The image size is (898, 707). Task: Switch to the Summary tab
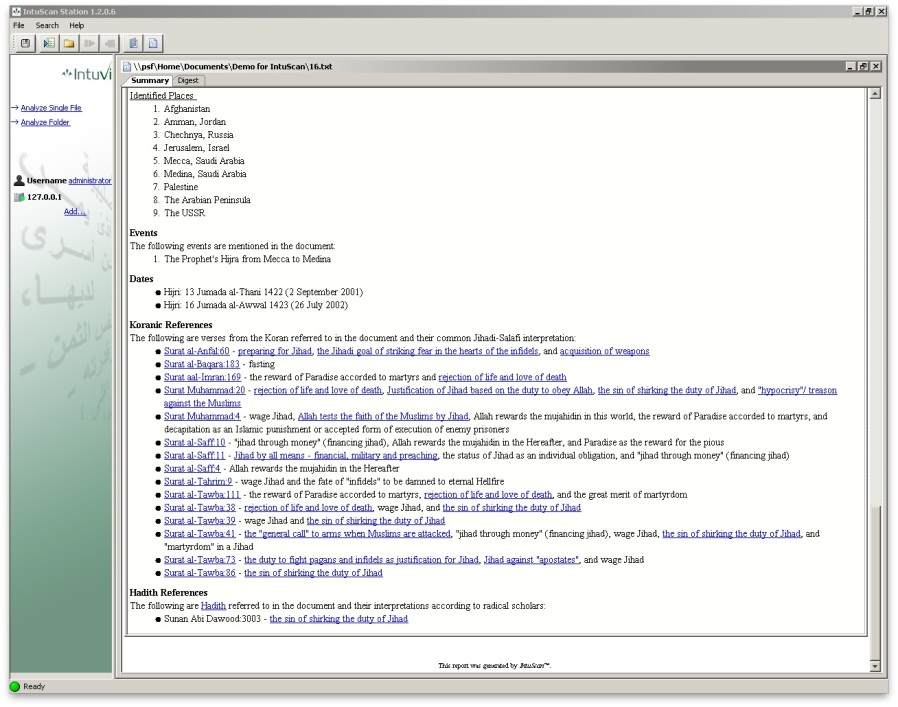tap(149, 81)
